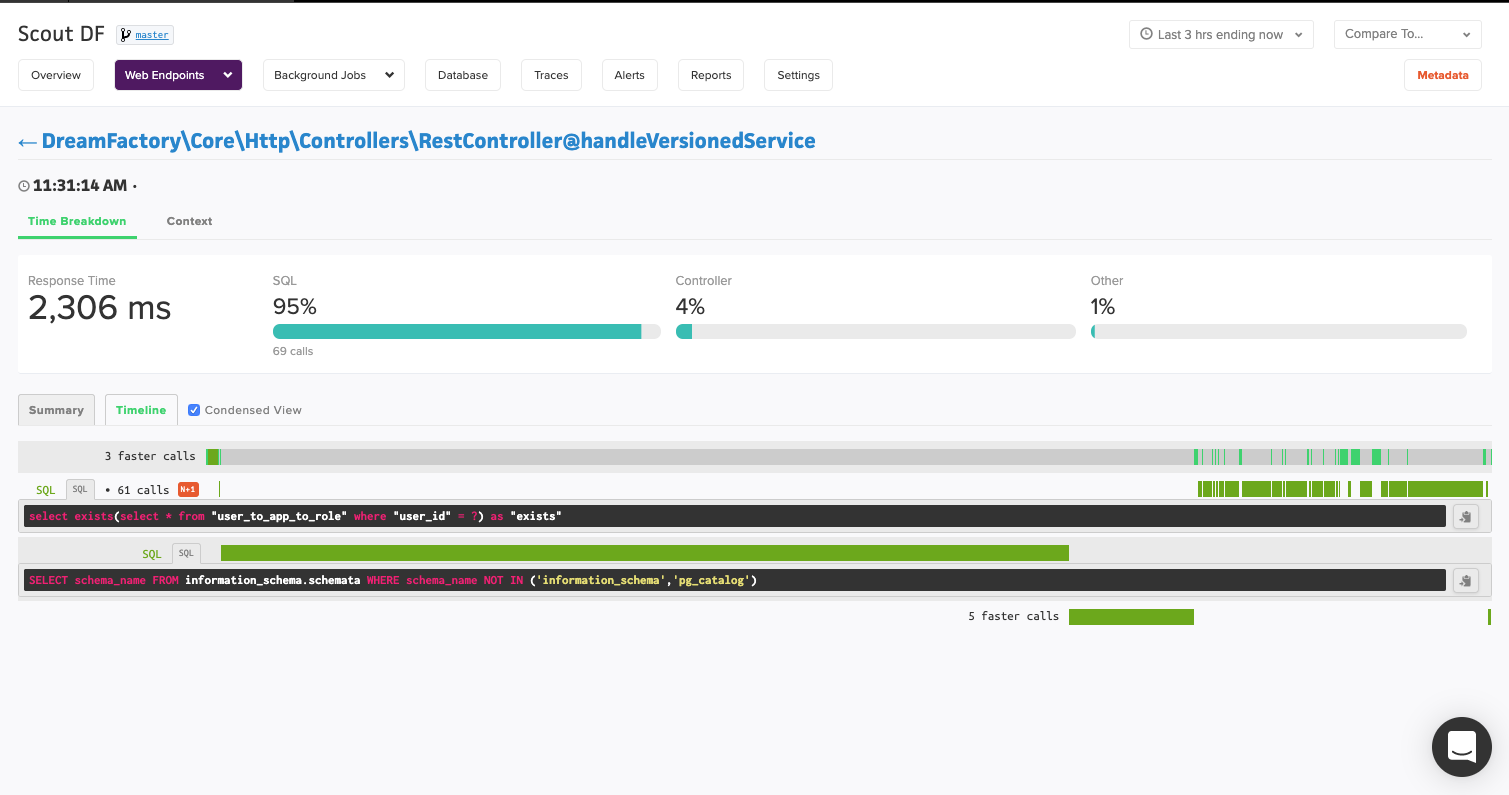The height and width of the screenshot is (795, 1509).
Task: Open the Traces section
Action: click(x=551, y=75)
